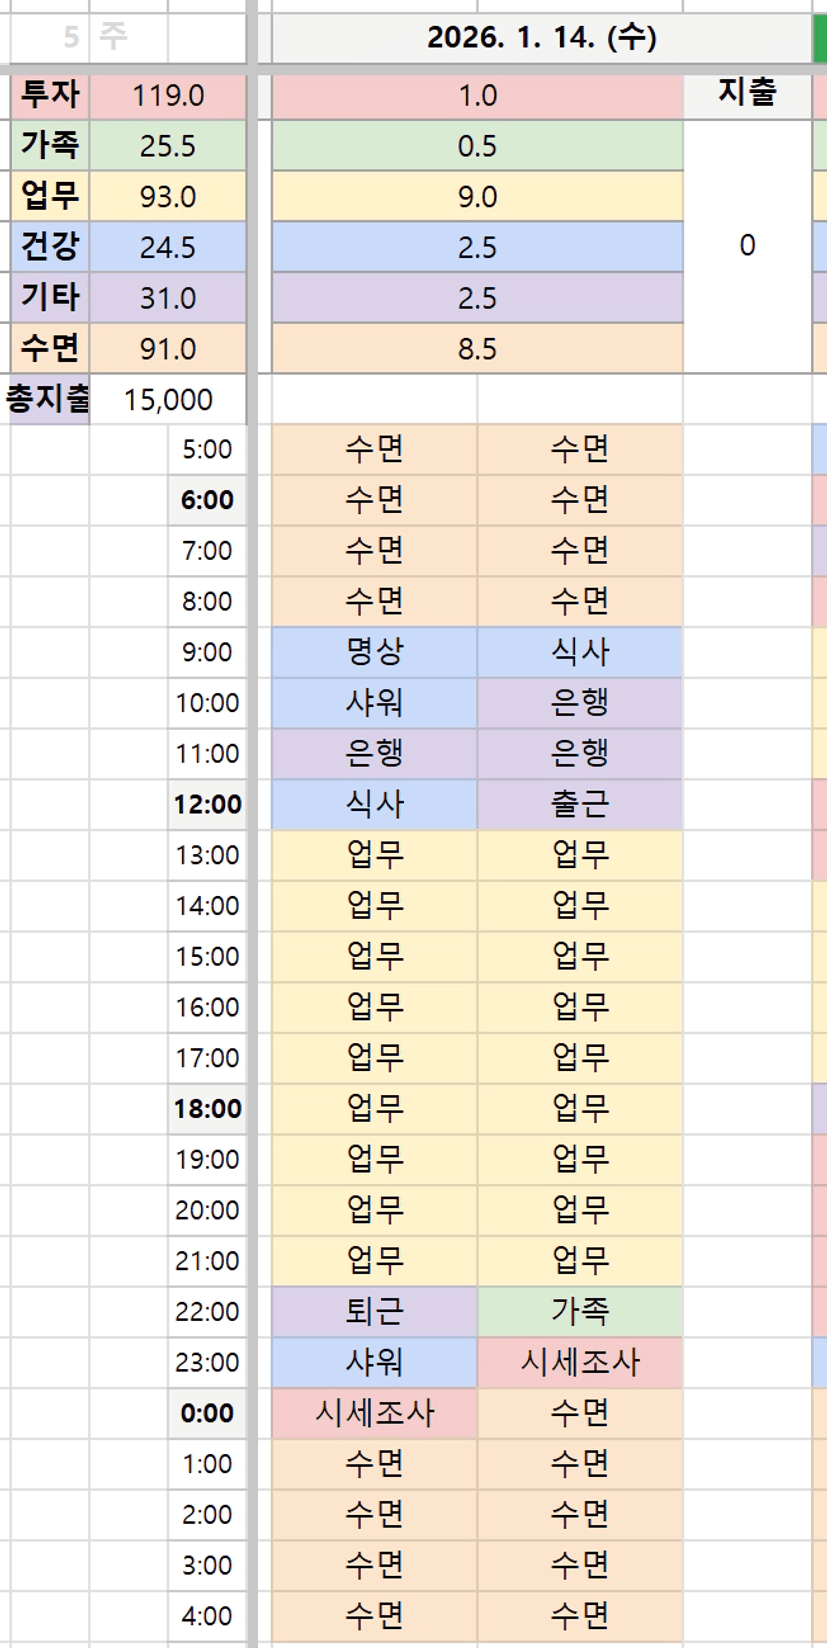This screenshot has width=827, height=1648.
Task: Click the 0:00 time label
Action: [x=207, y=1413]
